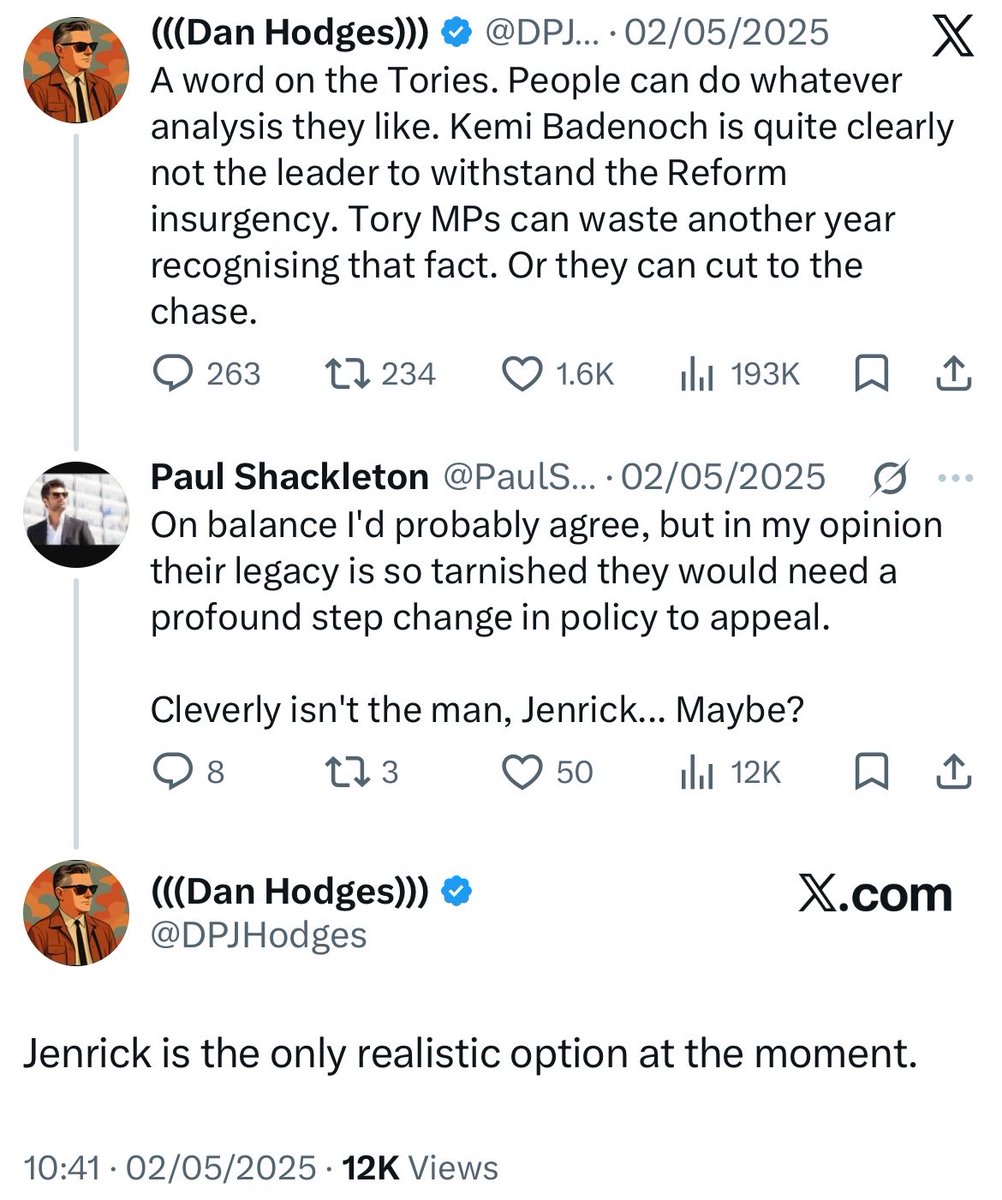Like Paul Shackleton's tweet with 50 likes

pyautogui.click(x=521, y=771)
